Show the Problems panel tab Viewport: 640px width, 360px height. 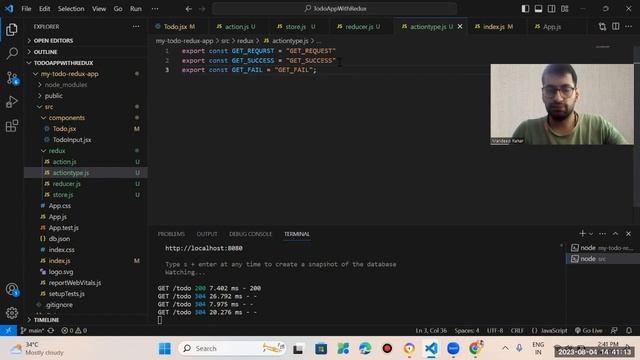[171, 234]
